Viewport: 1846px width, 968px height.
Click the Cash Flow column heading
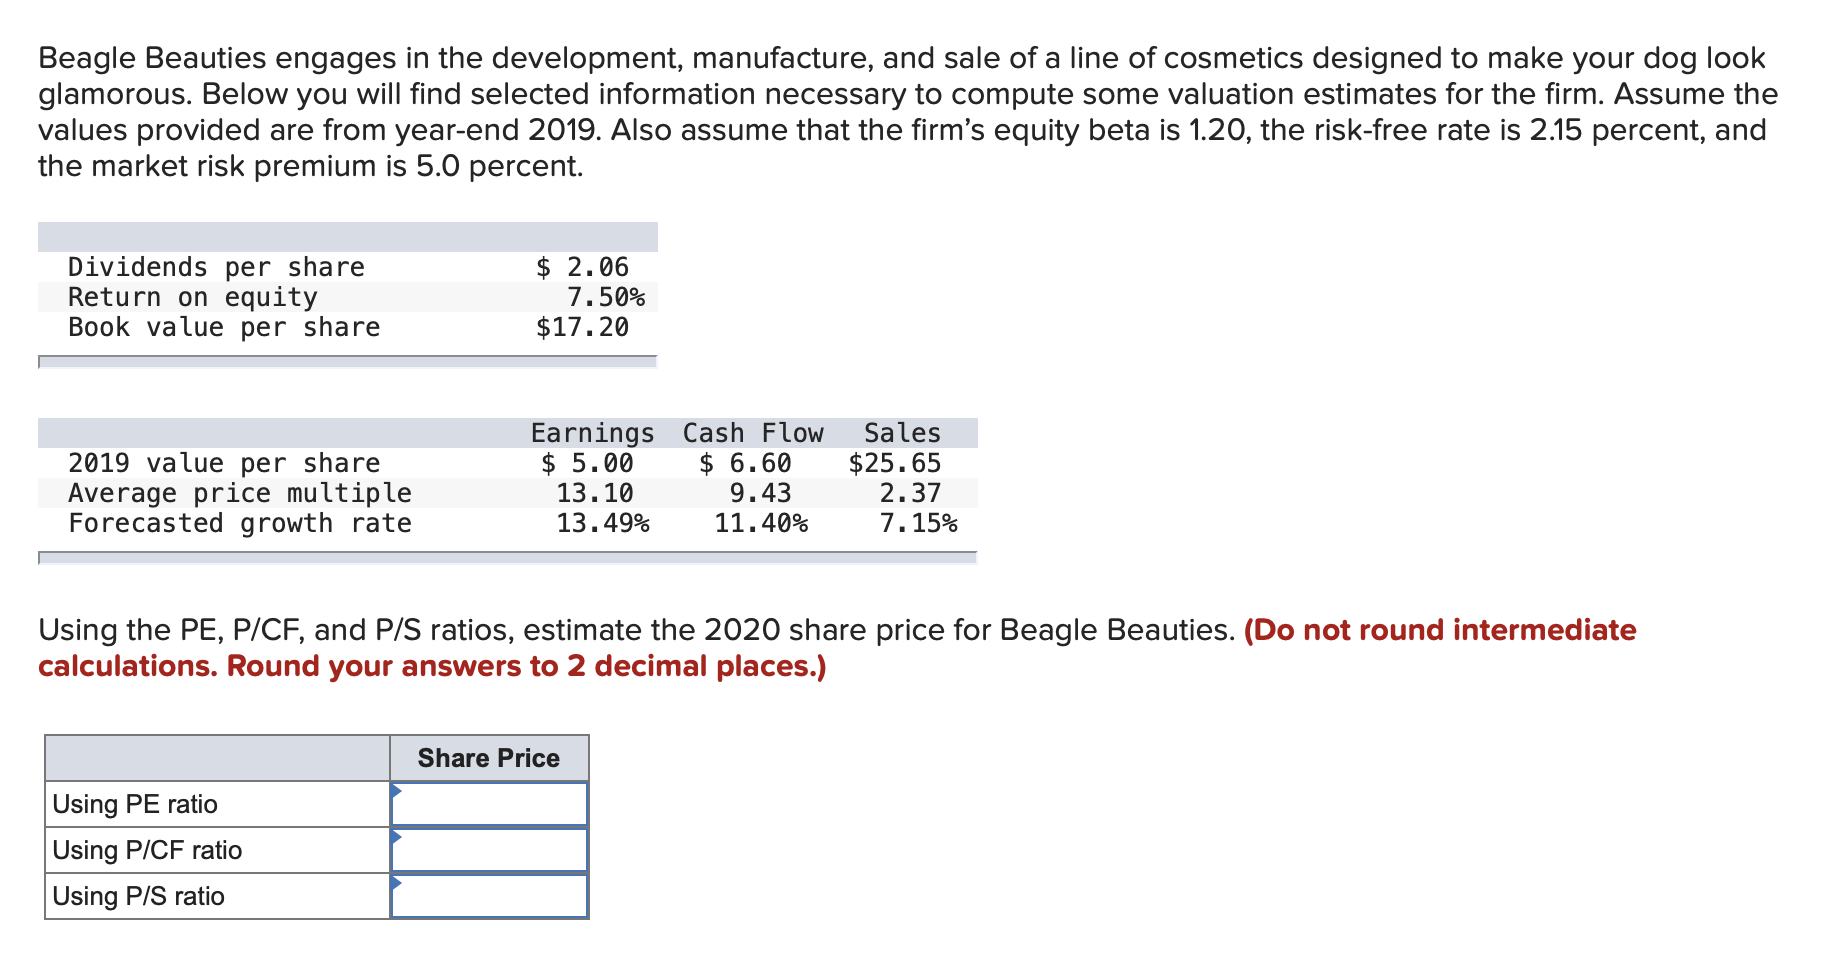click(753, 433)
